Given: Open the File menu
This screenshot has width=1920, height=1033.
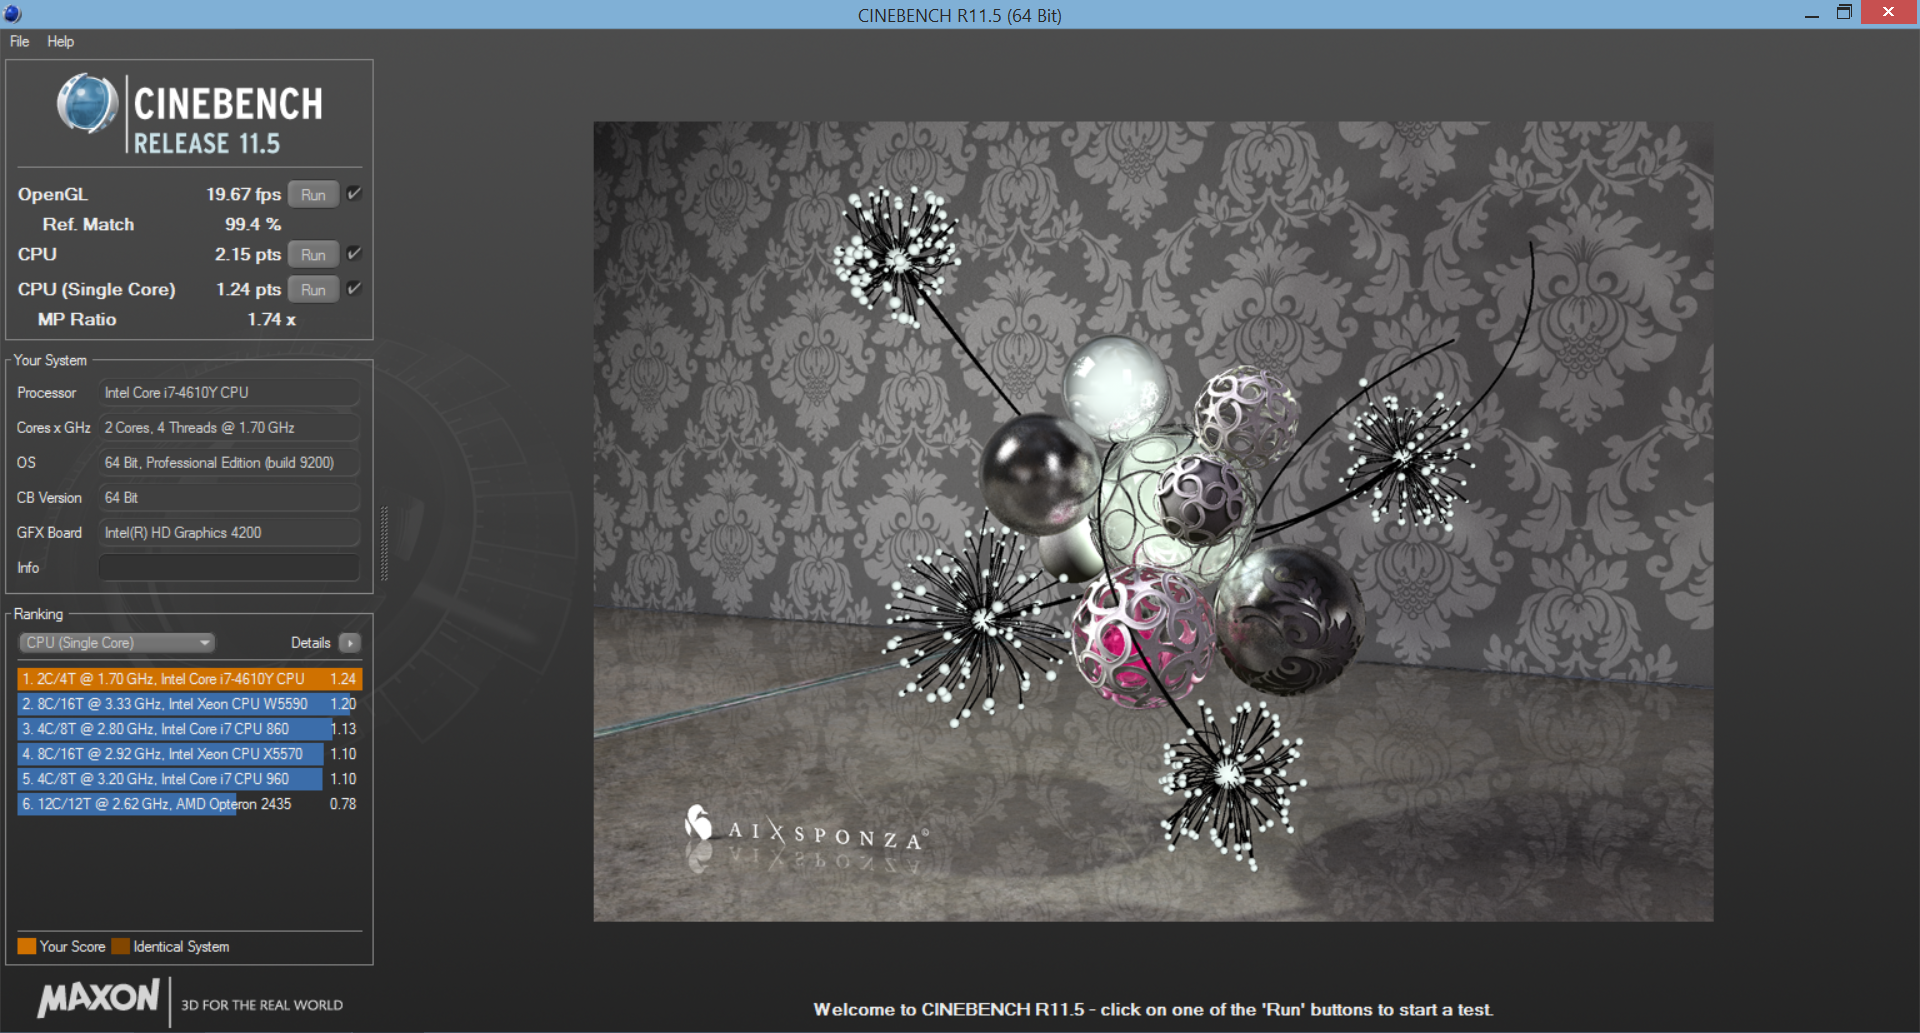Looking at the screenshot, I should point(19,41).
